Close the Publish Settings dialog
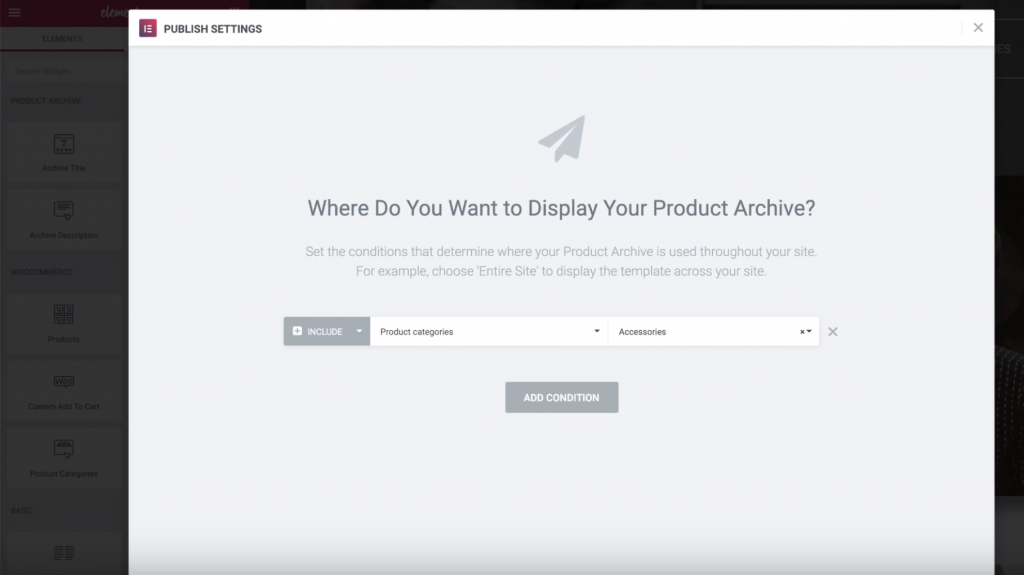The height and width of the screenshot is (575, 1024). pyautogui.click(x=978, y=28)
